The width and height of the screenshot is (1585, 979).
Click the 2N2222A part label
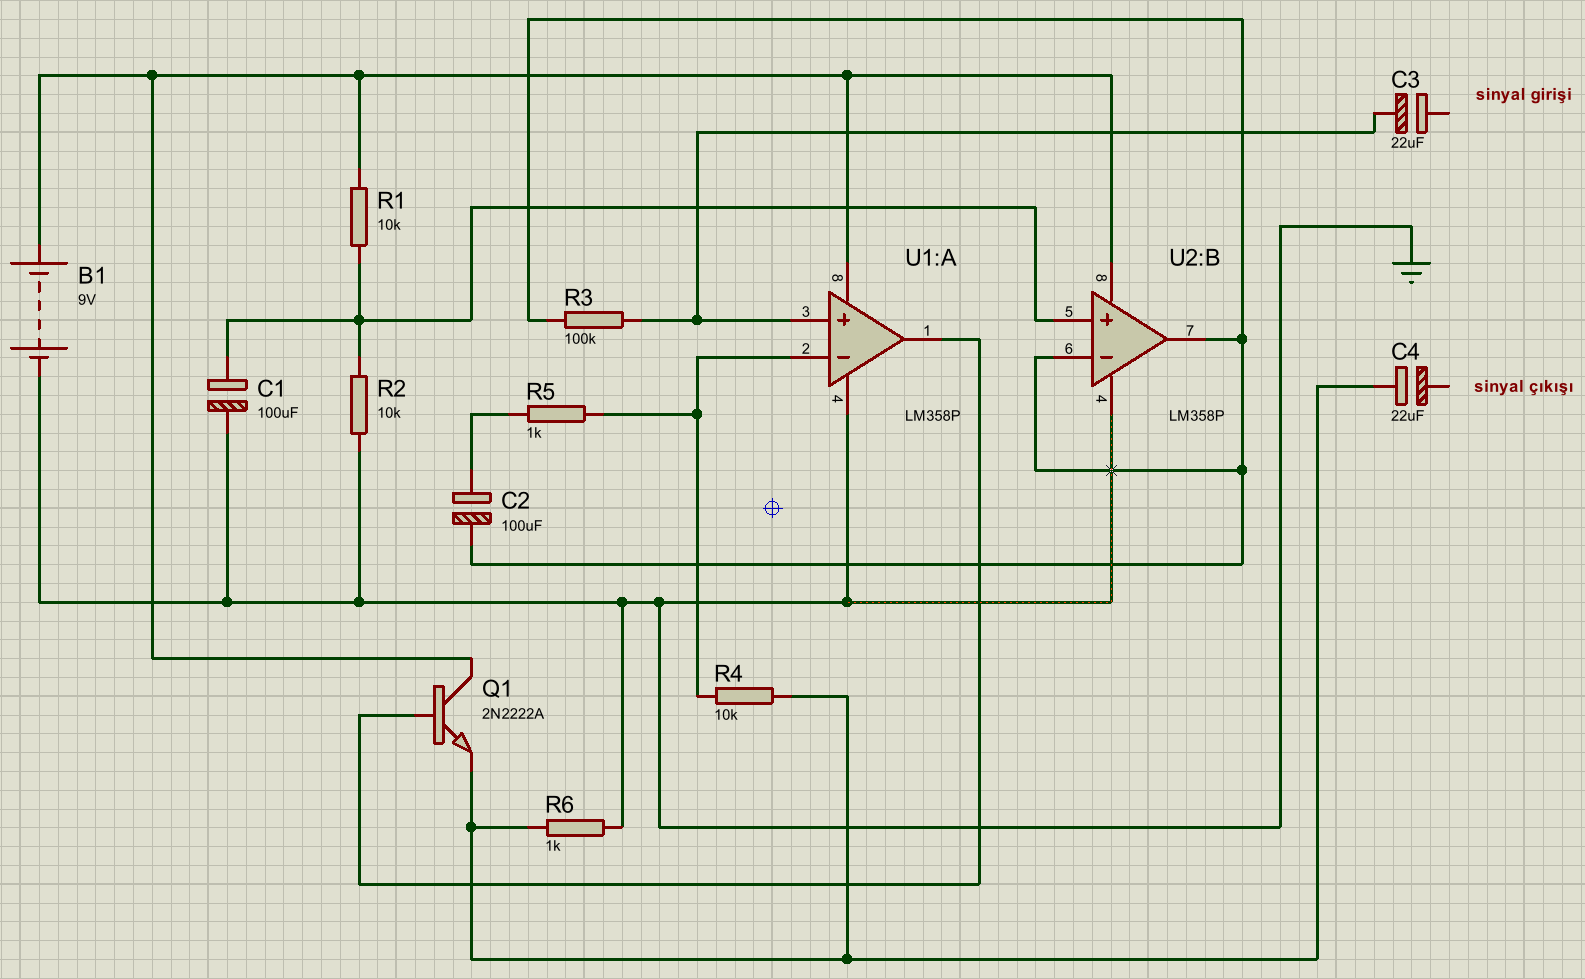point(513,714)
